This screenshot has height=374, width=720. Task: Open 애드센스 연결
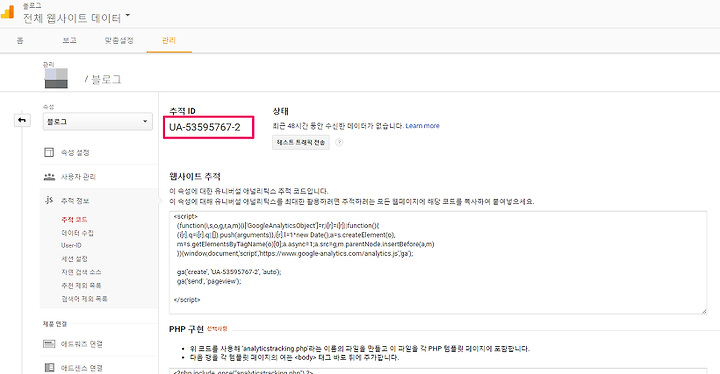click(82, 368)
